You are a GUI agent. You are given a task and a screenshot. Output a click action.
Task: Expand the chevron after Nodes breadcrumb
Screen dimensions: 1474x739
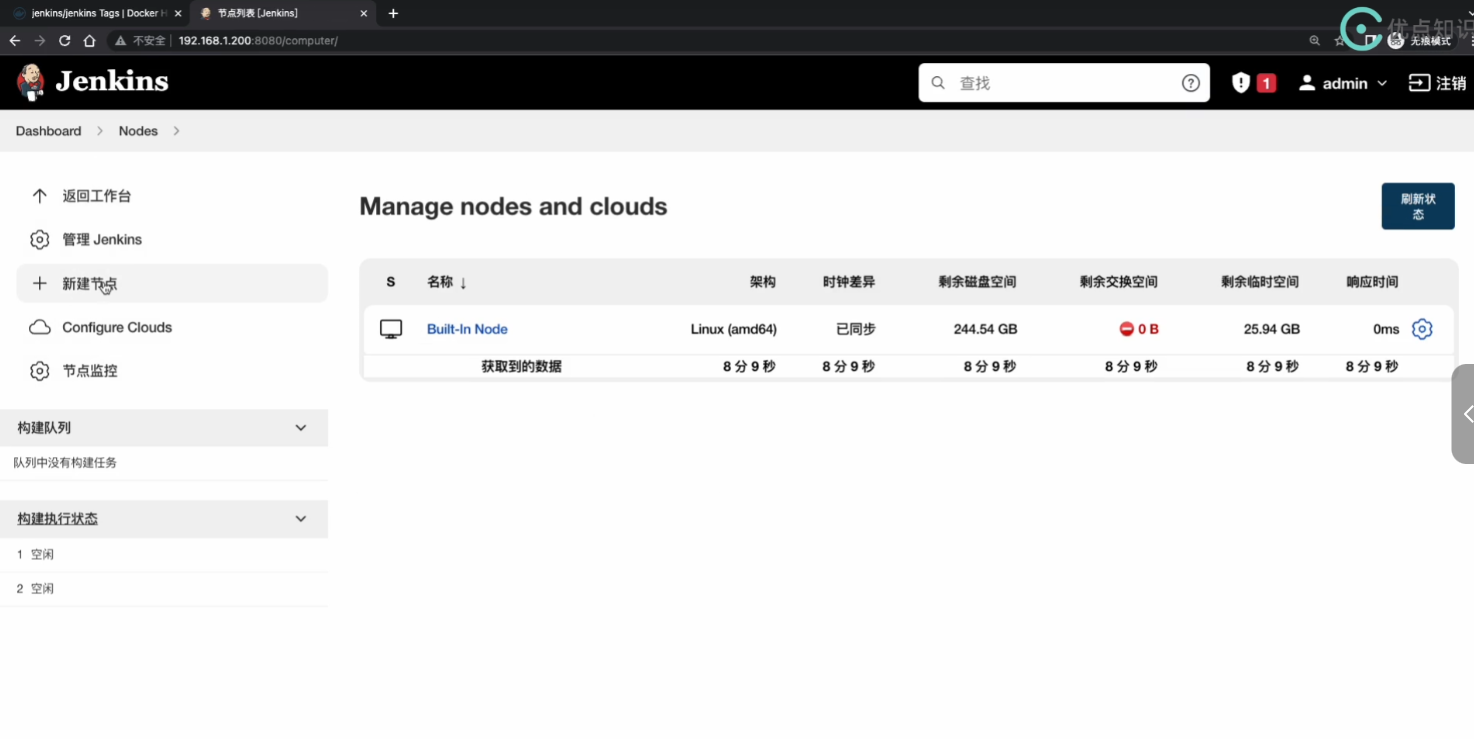[x=176, y=131]
